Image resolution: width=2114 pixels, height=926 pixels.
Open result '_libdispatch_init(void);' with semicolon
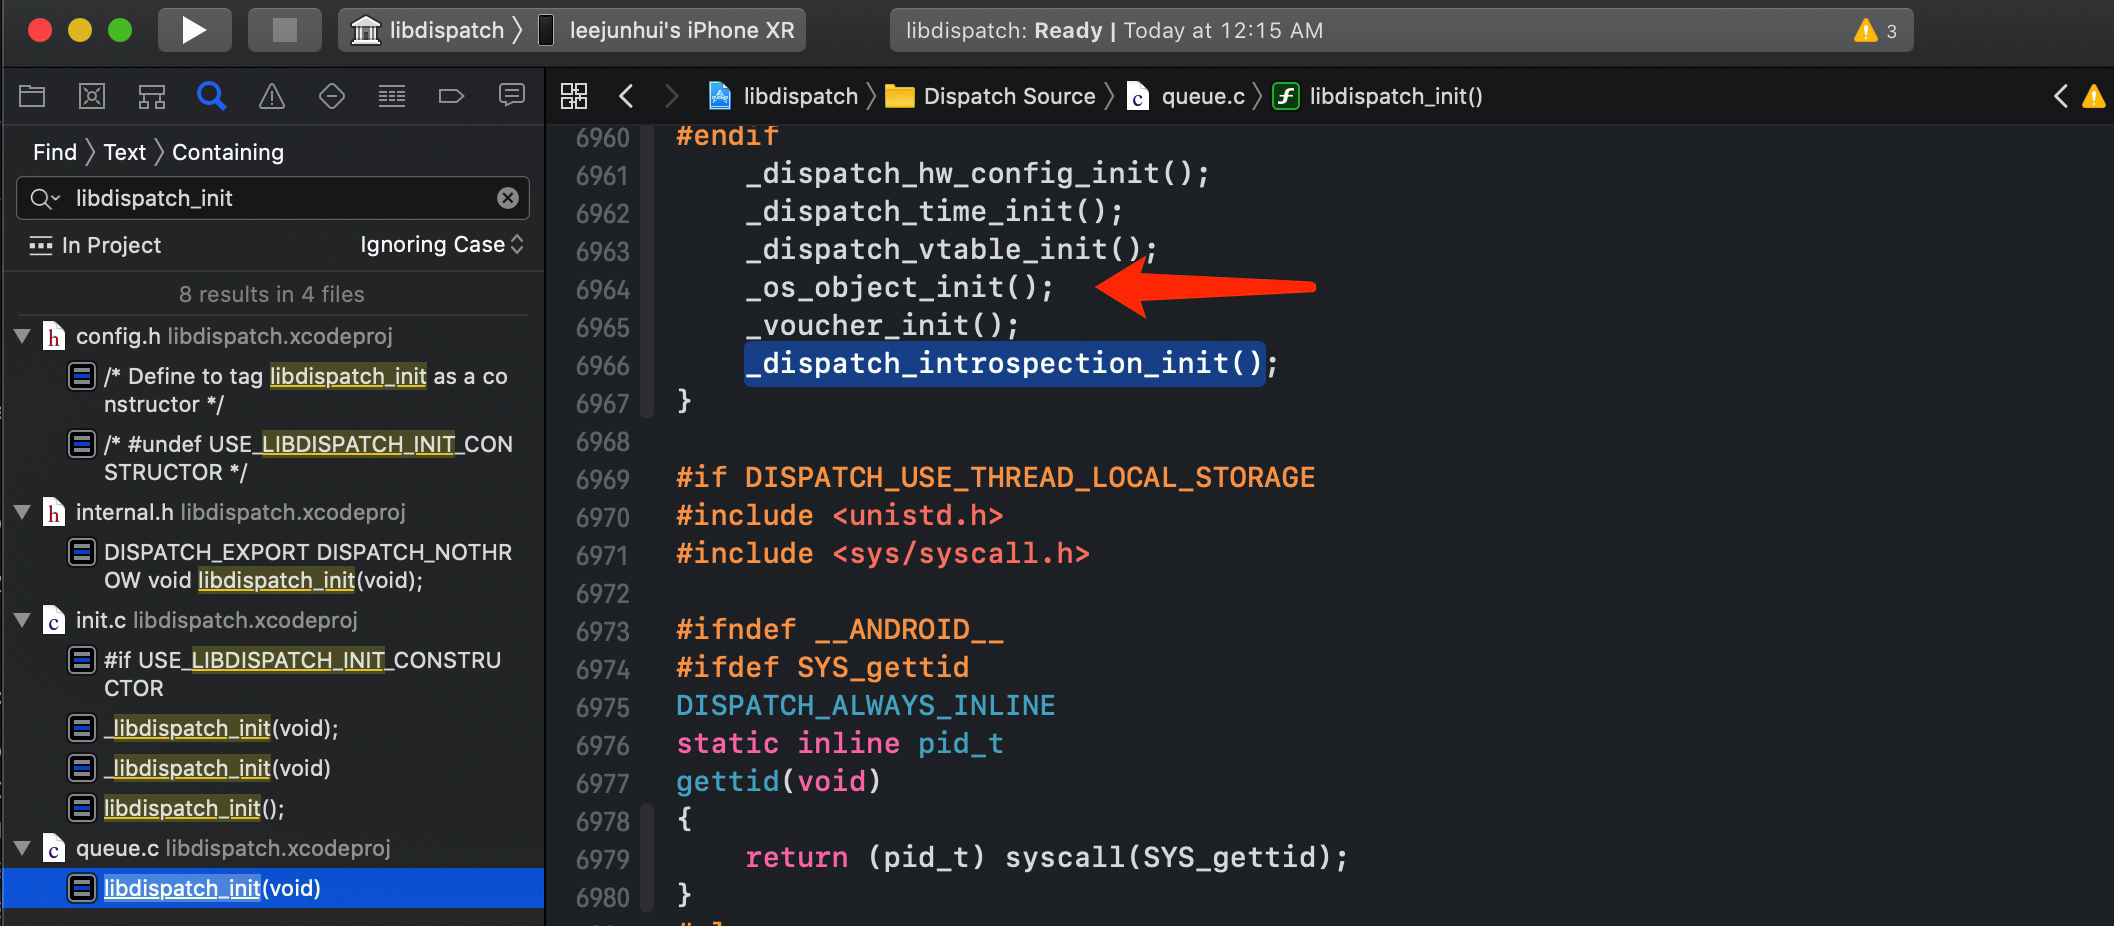tap(220, 728)
